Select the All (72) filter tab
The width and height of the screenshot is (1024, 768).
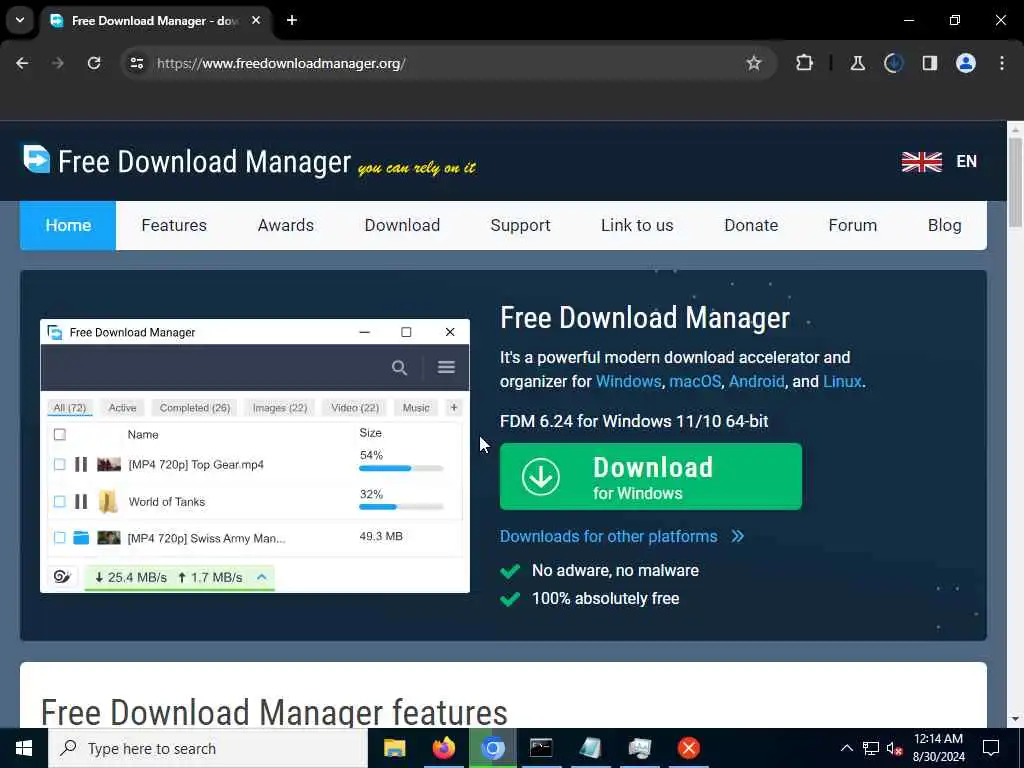[x=70, y=408]
